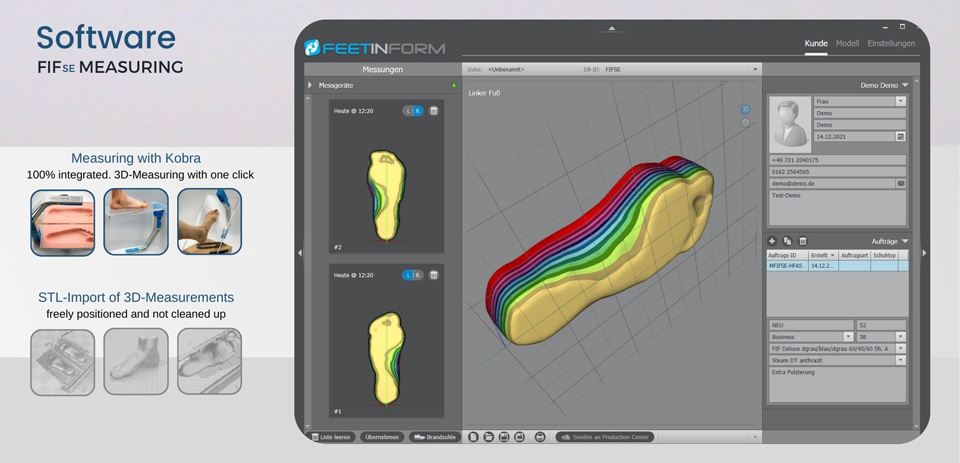
Task: Collapse the left panel with side arrow
Action: click(x=299, y=252)
